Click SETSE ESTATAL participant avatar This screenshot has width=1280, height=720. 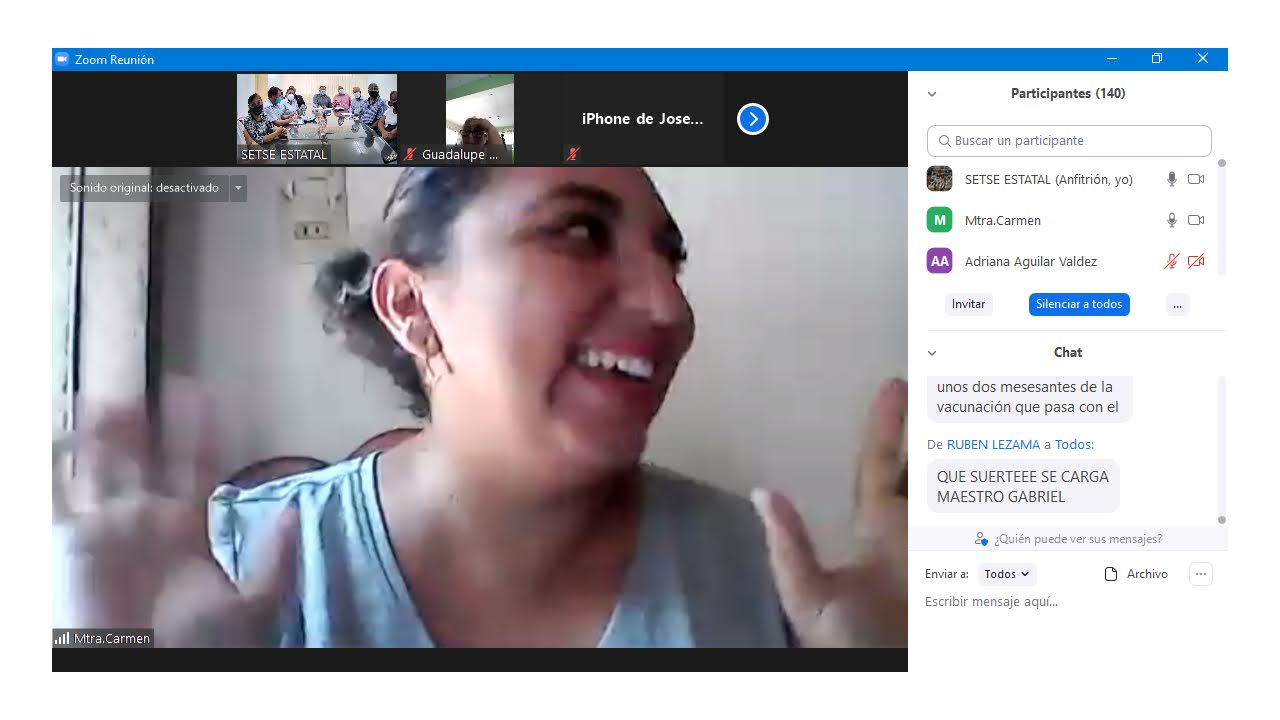tap(939, 179)
